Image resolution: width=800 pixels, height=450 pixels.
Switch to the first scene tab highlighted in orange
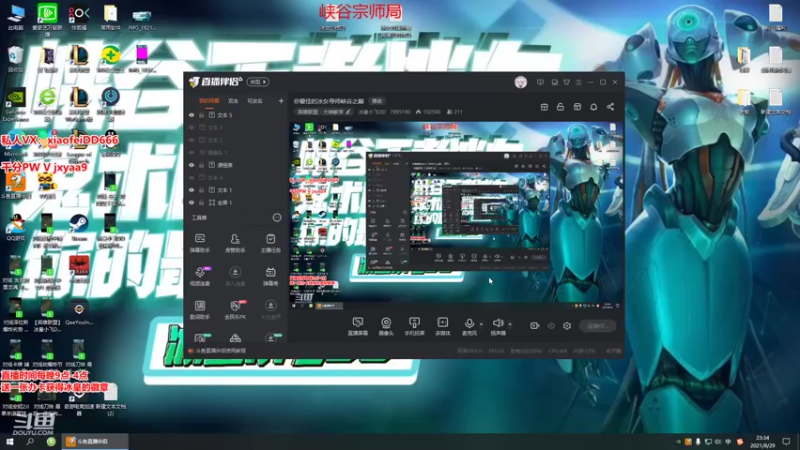pyautogui.click(x=209, y=101)
